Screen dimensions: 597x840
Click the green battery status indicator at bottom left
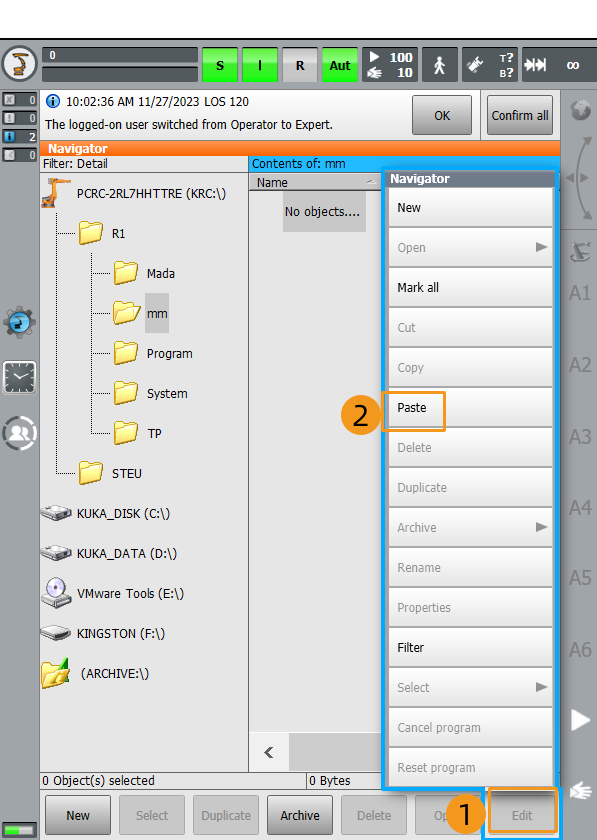tap(19, 830)
